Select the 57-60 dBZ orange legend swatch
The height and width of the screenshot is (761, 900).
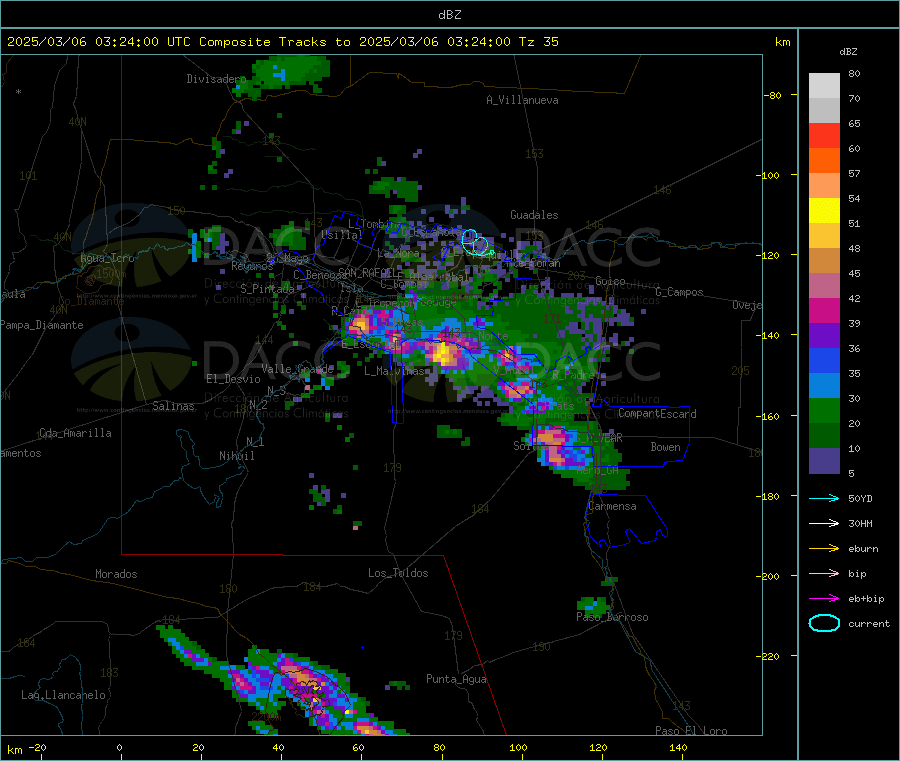click(x=824, y=161)
